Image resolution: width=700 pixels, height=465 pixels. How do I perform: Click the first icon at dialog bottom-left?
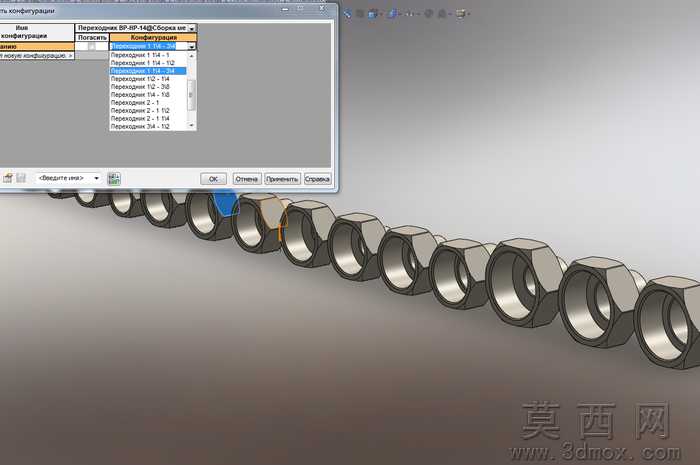tap(8, 178)
